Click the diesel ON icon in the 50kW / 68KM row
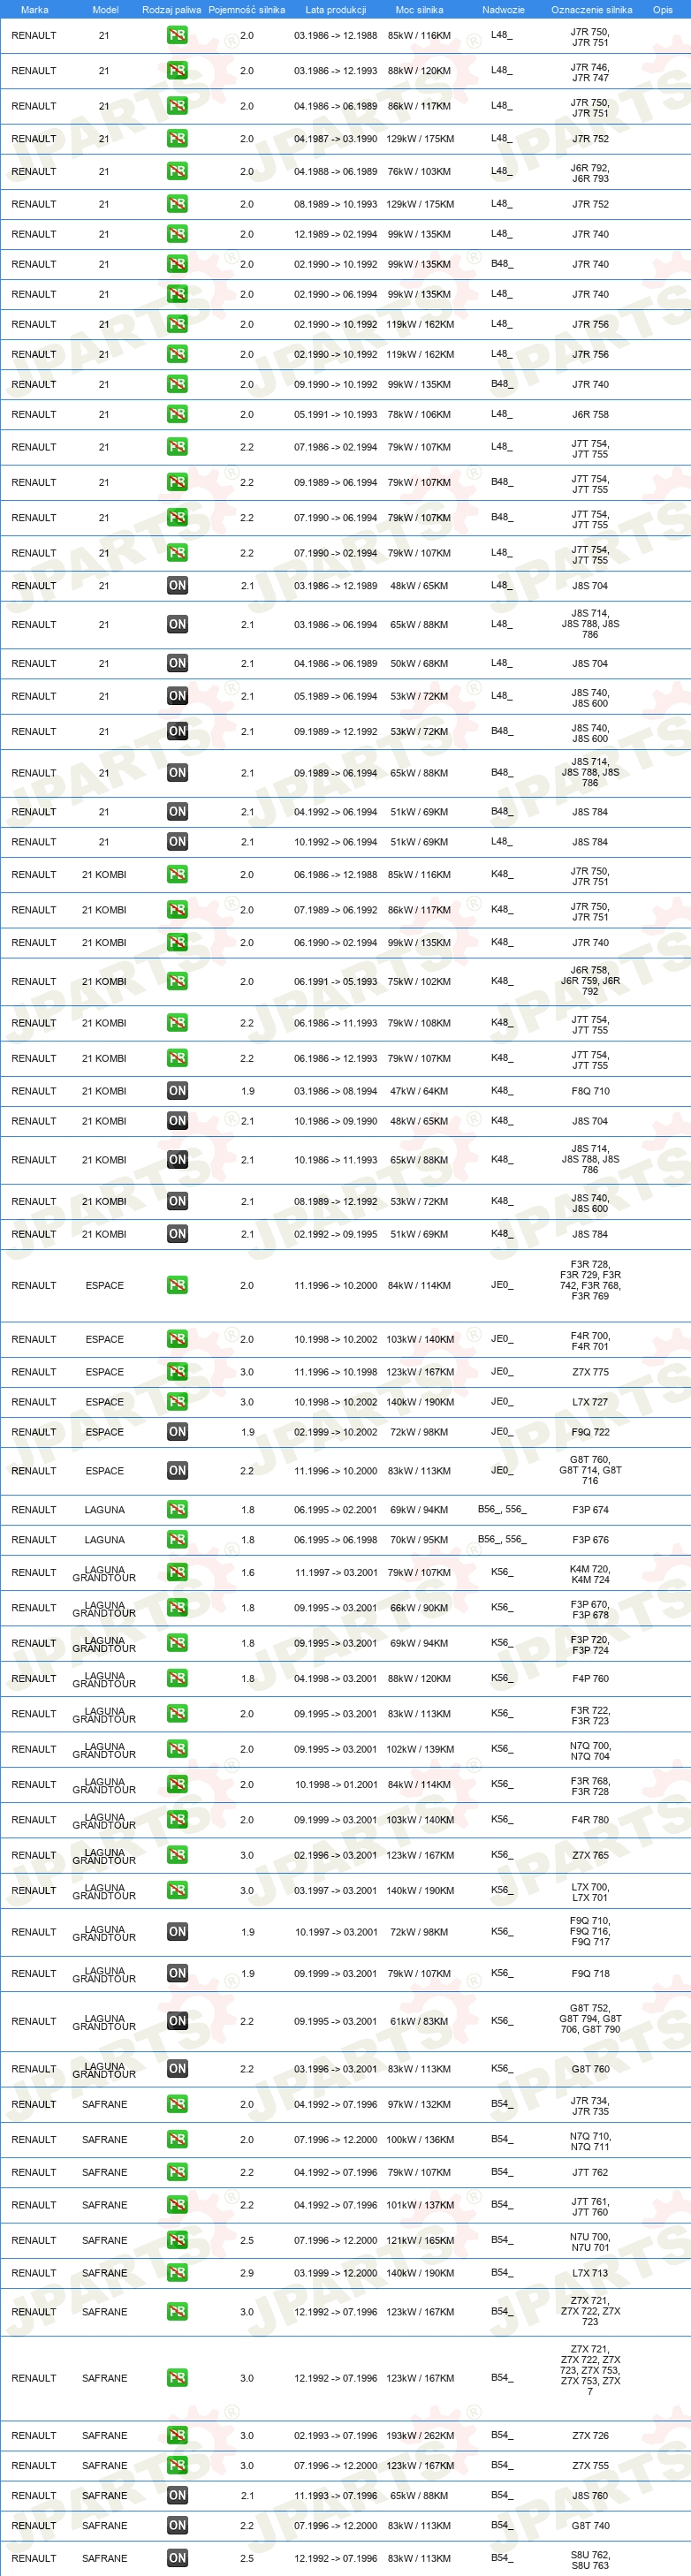 [177, 663]
